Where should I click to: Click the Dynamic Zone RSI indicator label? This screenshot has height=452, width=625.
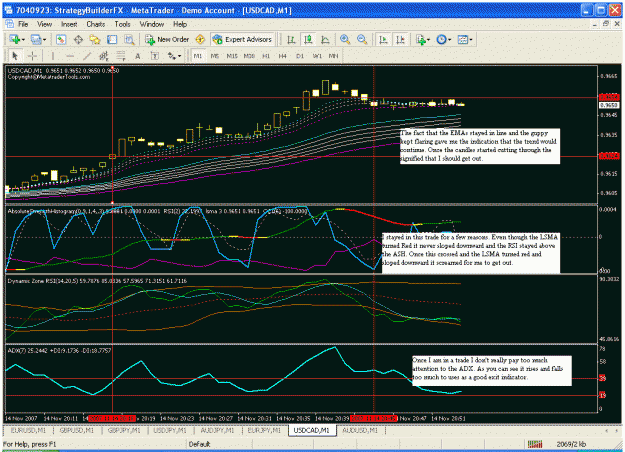97,281
